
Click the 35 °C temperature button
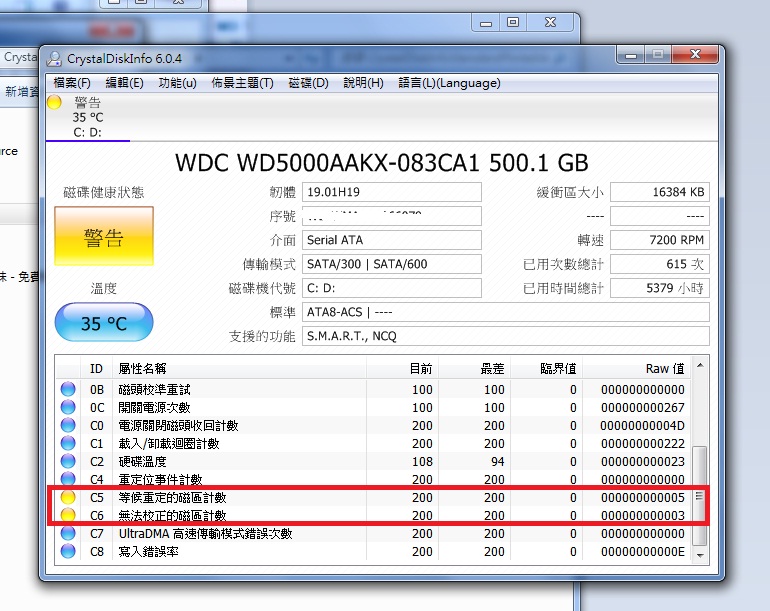[103, 324]
